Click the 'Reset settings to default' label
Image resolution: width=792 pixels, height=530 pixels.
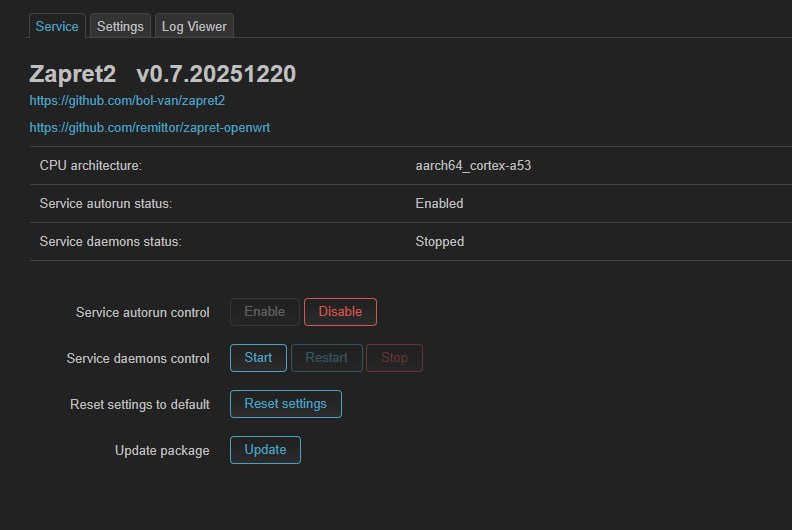(140, 404)
